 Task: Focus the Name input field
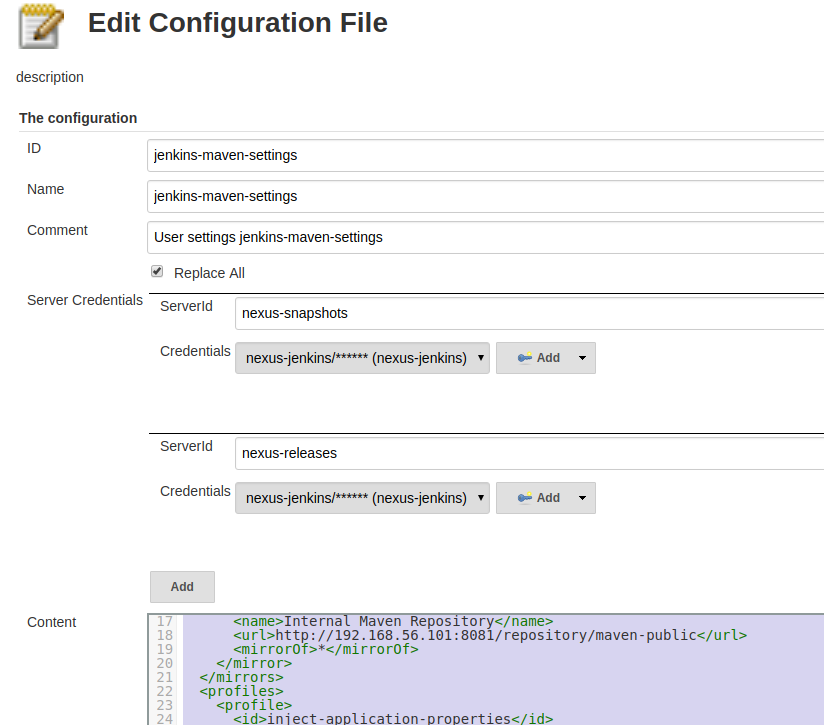486,196
